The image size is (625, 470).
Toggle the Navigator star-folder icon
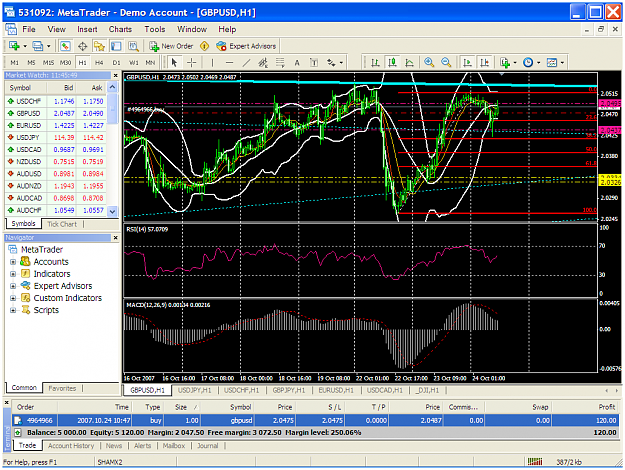tap(99, 46)
